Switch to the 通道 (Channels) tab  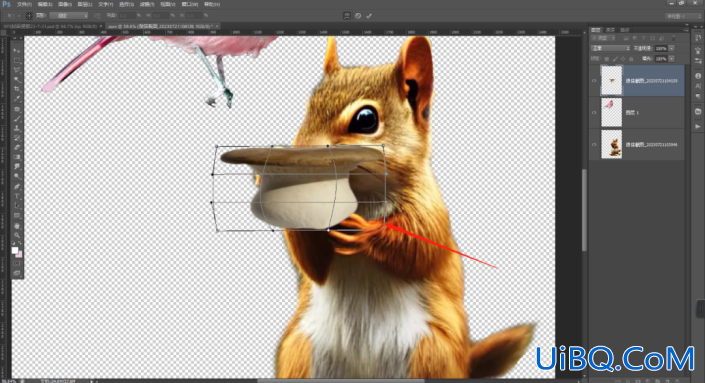coord(610,30)
